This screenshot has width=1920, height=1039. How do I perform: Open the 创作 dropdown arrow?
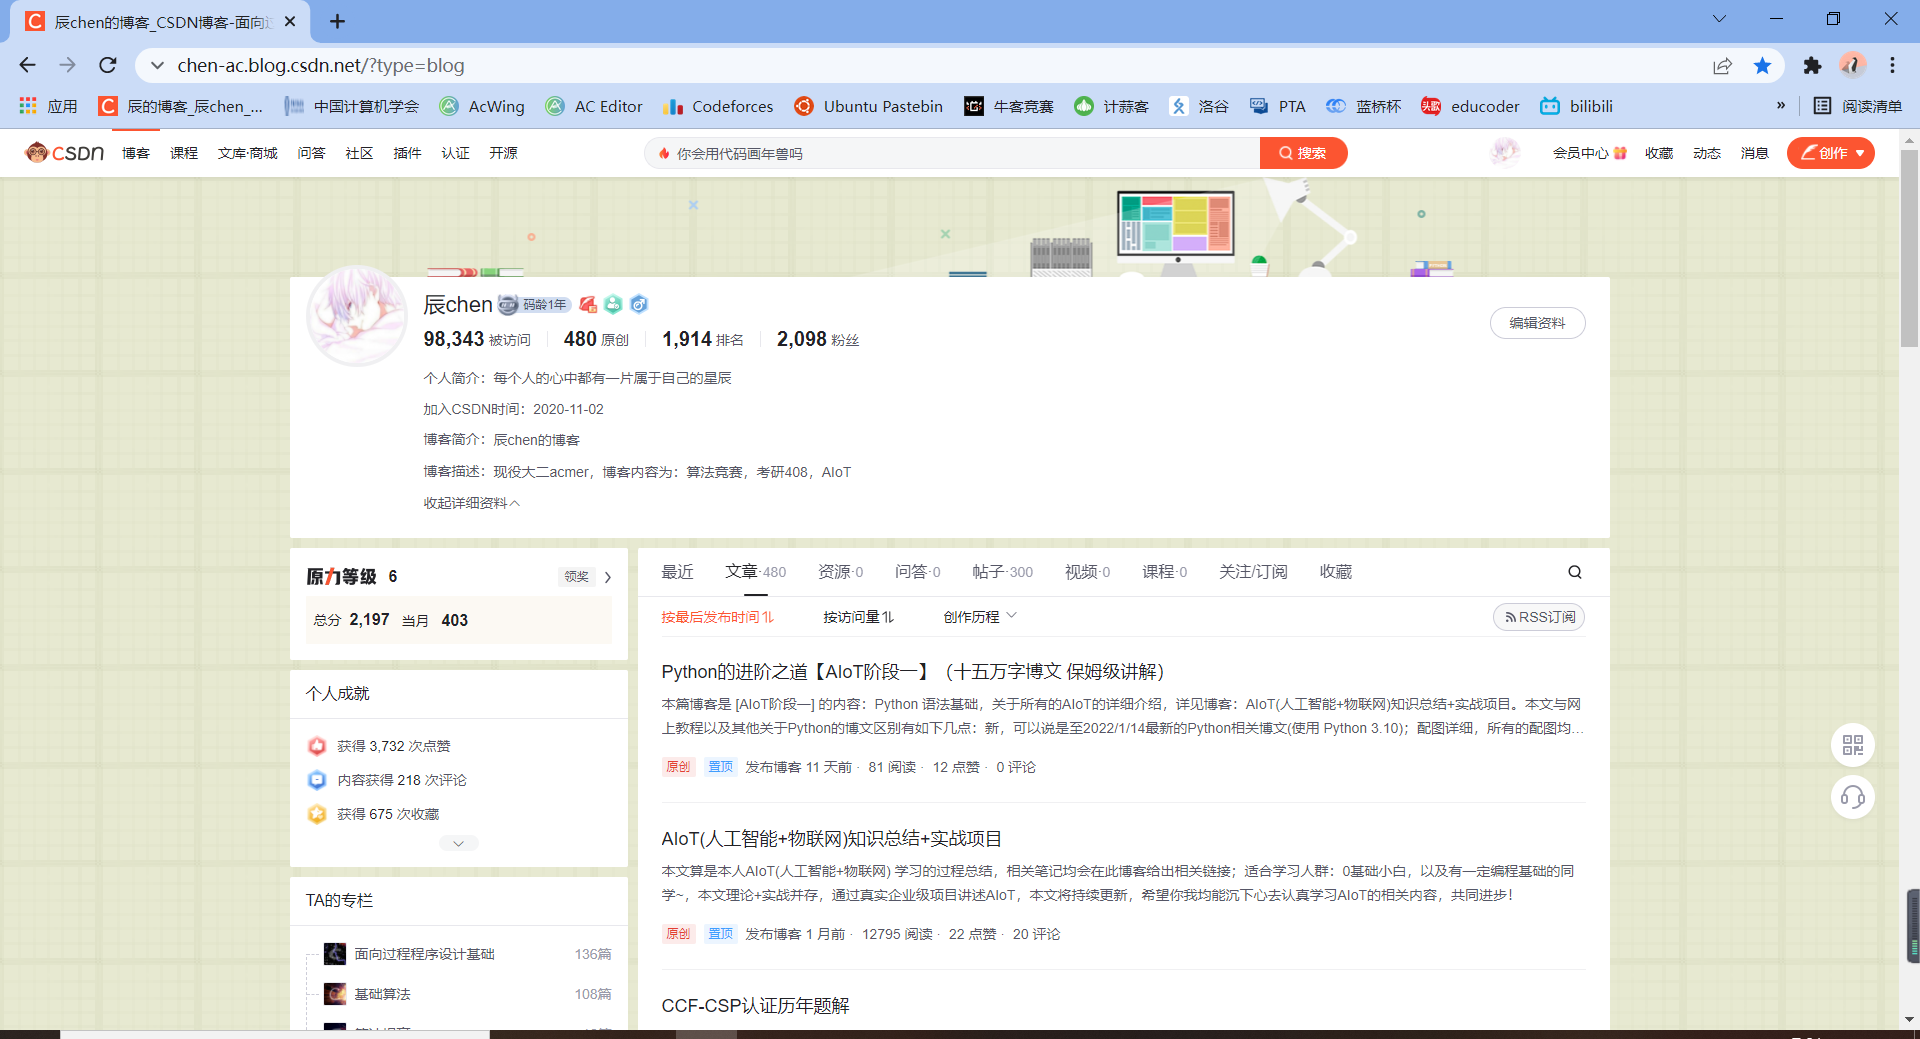coord(1860,153)
